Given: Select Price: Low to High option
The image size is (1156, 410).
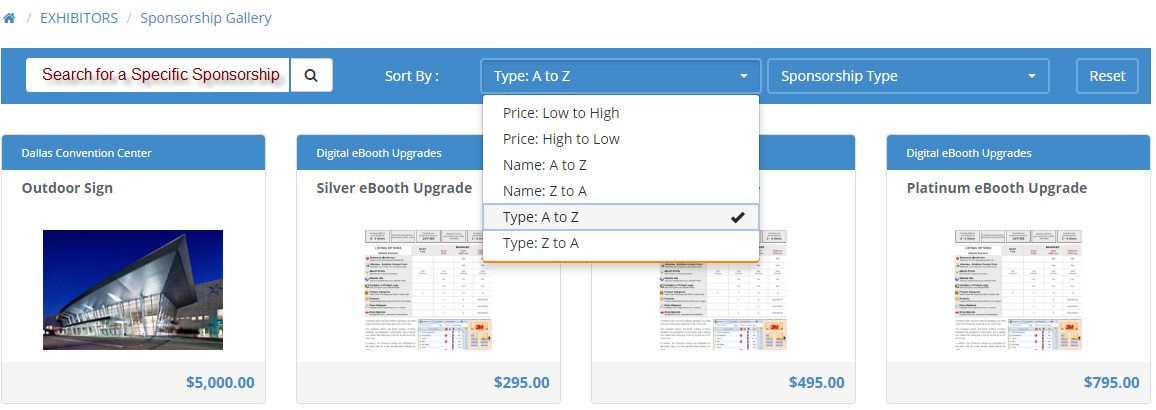Looking at the screenshot, I should pos(561,113).
